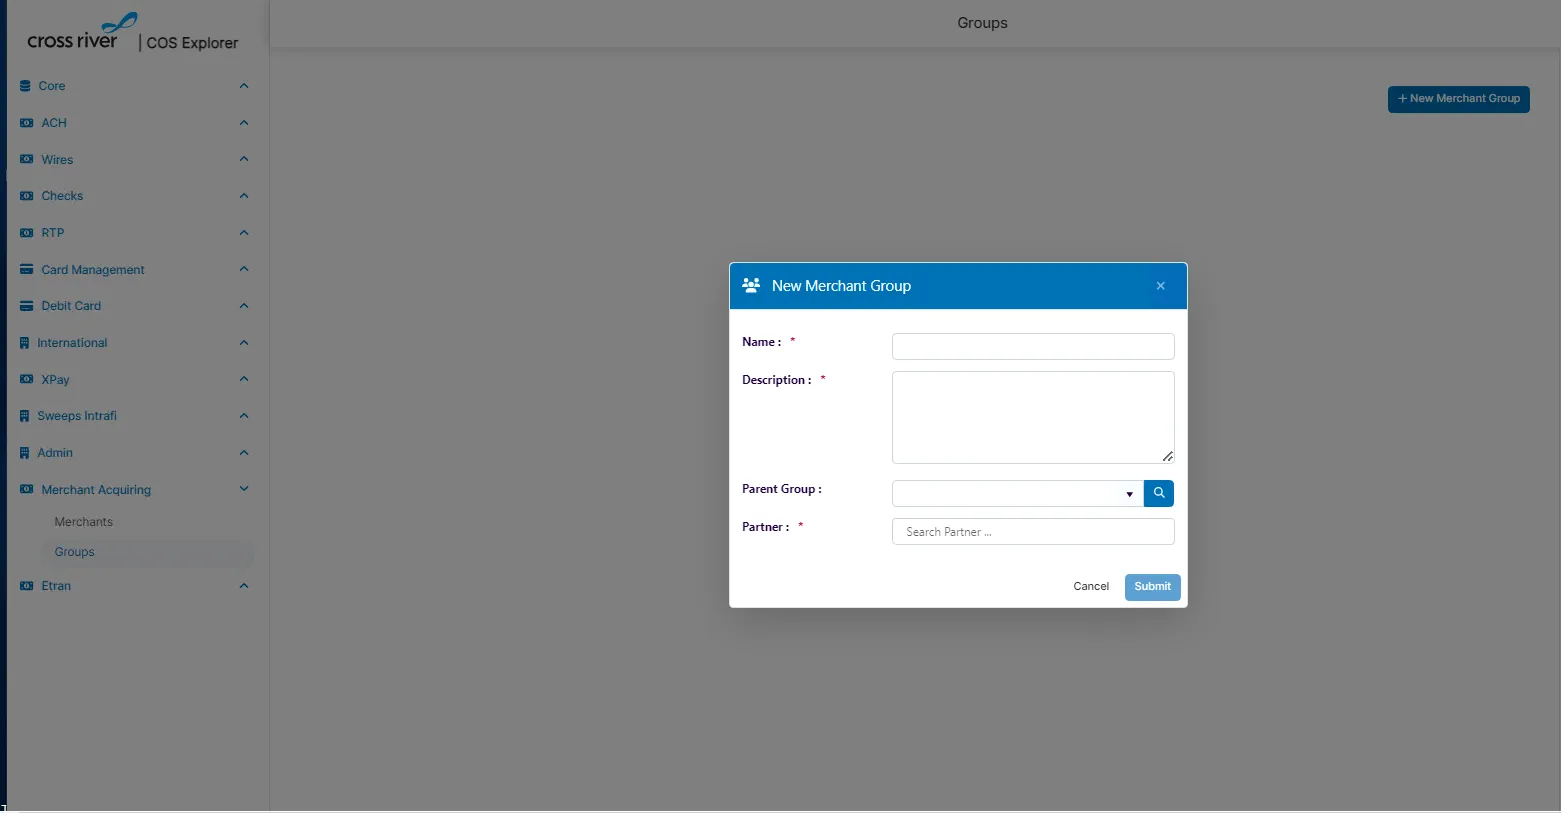Click the Core database icon in sidebar

[25, 86]
